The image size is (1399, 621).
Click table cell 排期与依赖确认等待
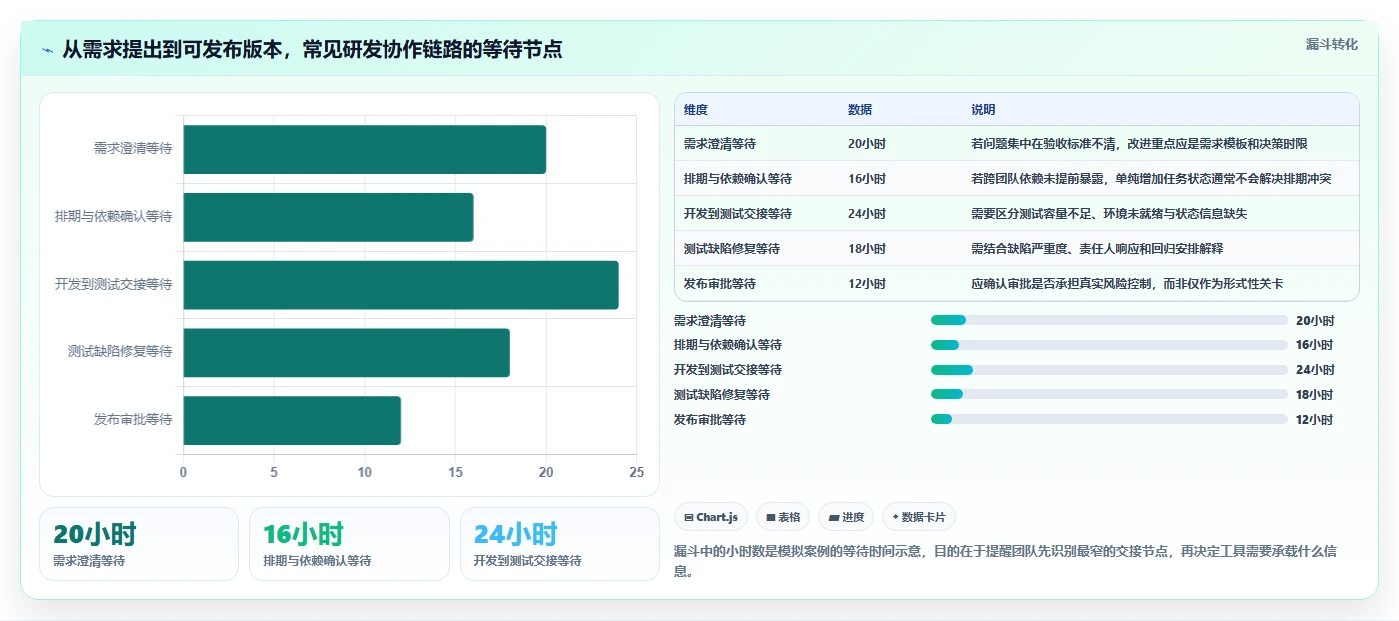pyautogui.click(x=738, y=179)
